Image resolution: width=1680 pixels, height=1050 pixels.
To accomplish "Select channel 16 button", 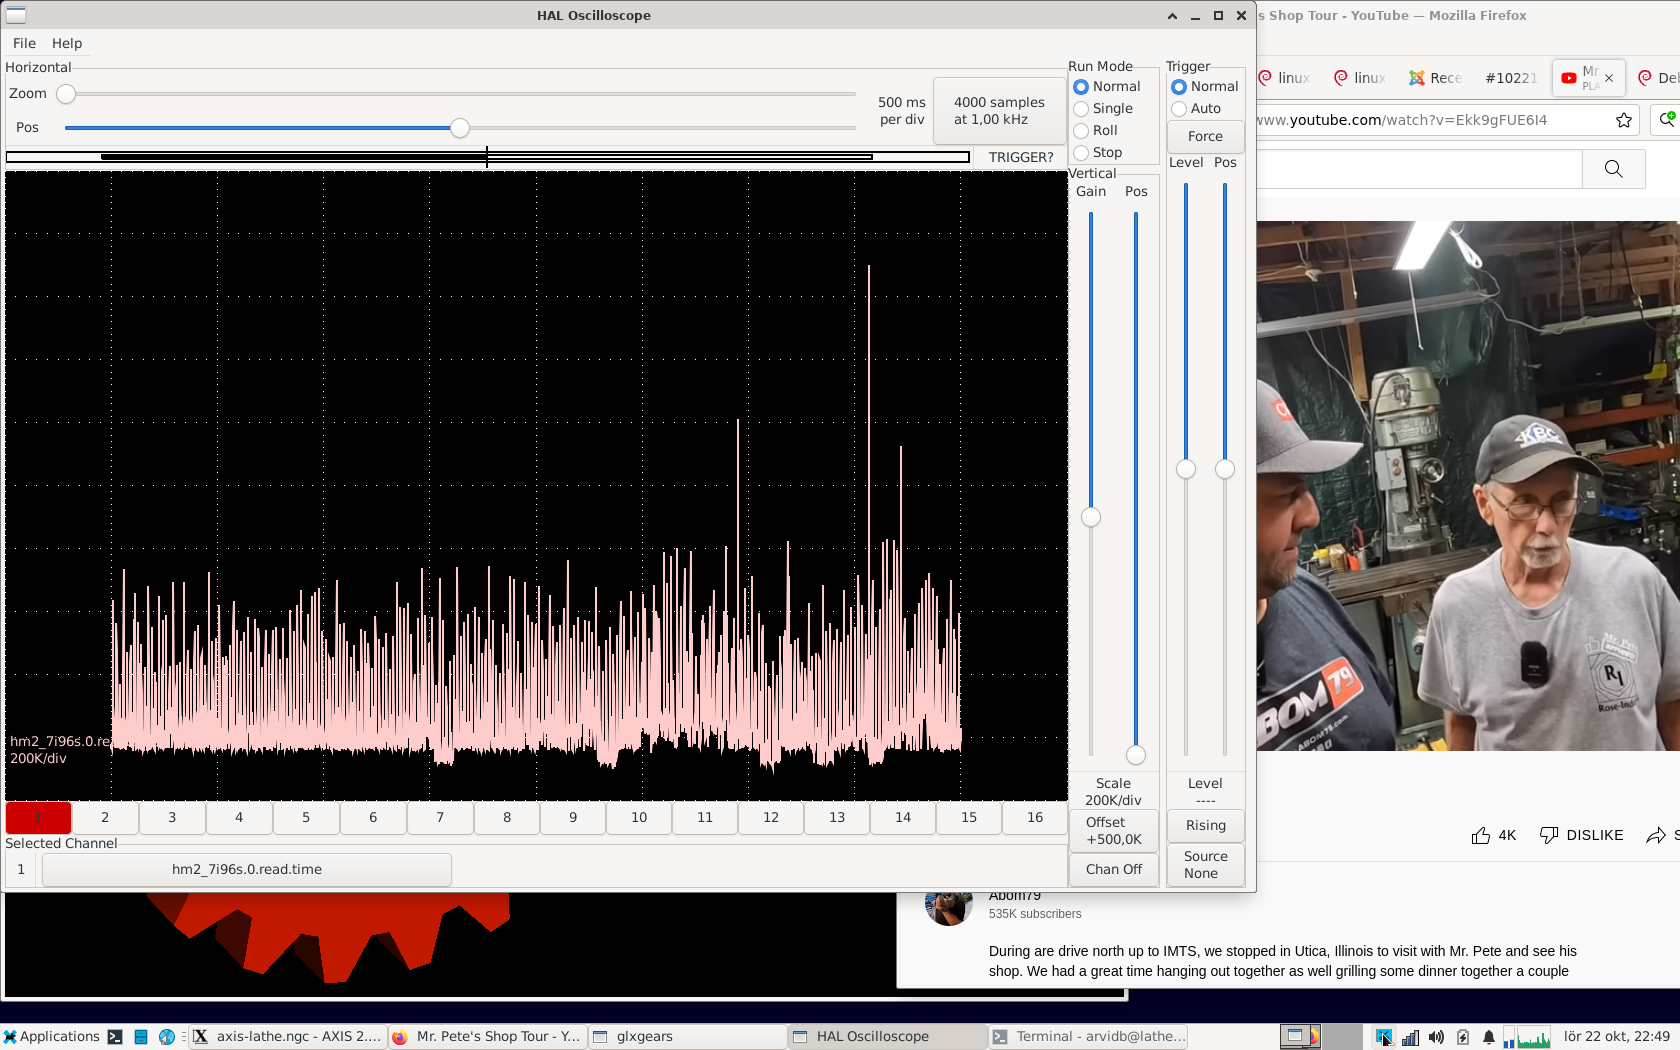I will [x=1035, y=817].
